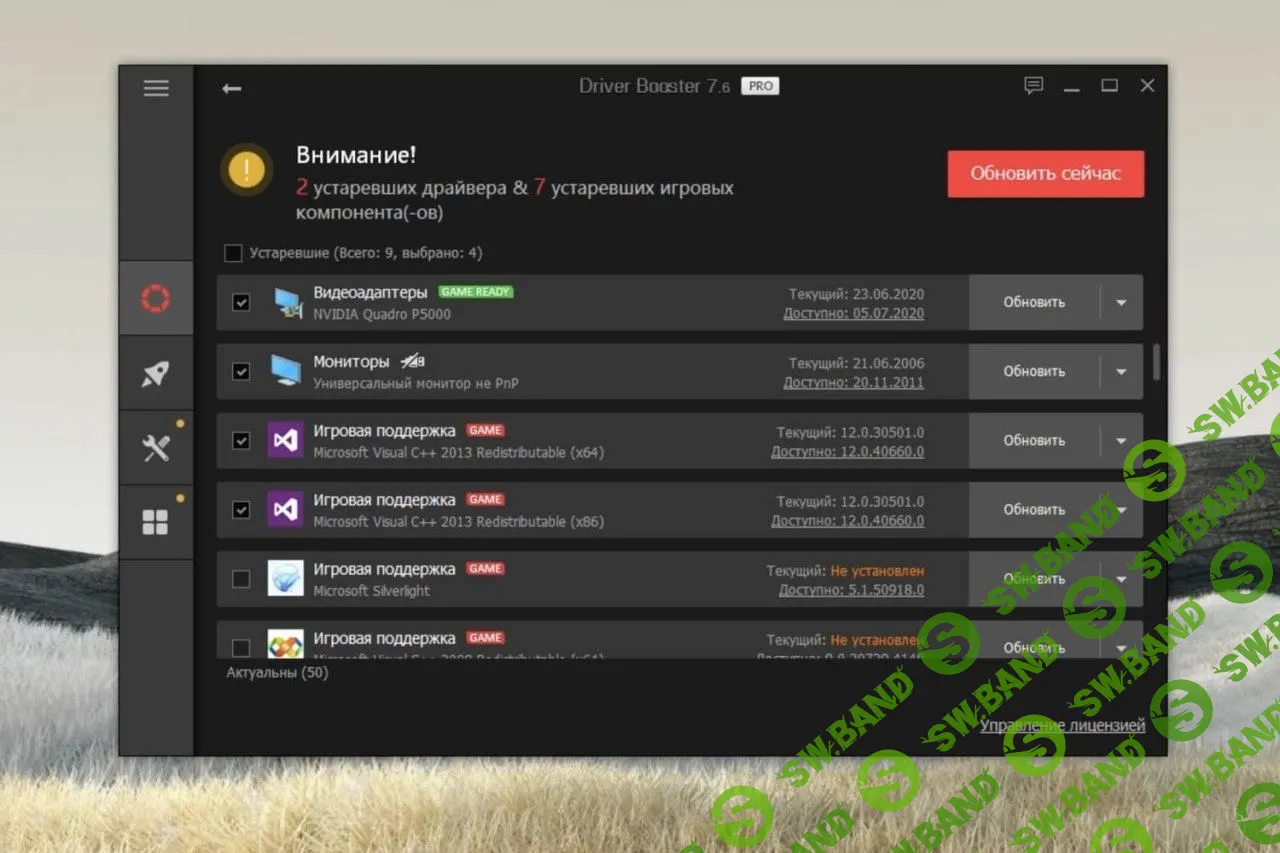This screenshot has height=853, width=1280.
Task: Open the Управление лицензией link
Action: (x=1063, y=725)
